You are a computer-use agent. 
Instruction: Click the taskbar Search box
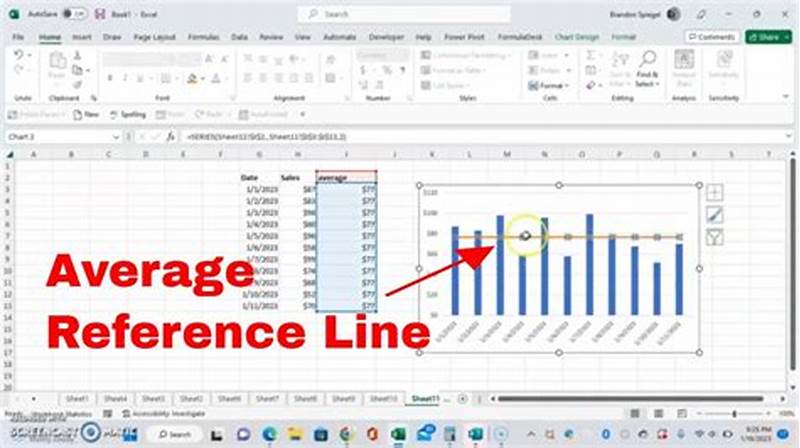point(175,434)
